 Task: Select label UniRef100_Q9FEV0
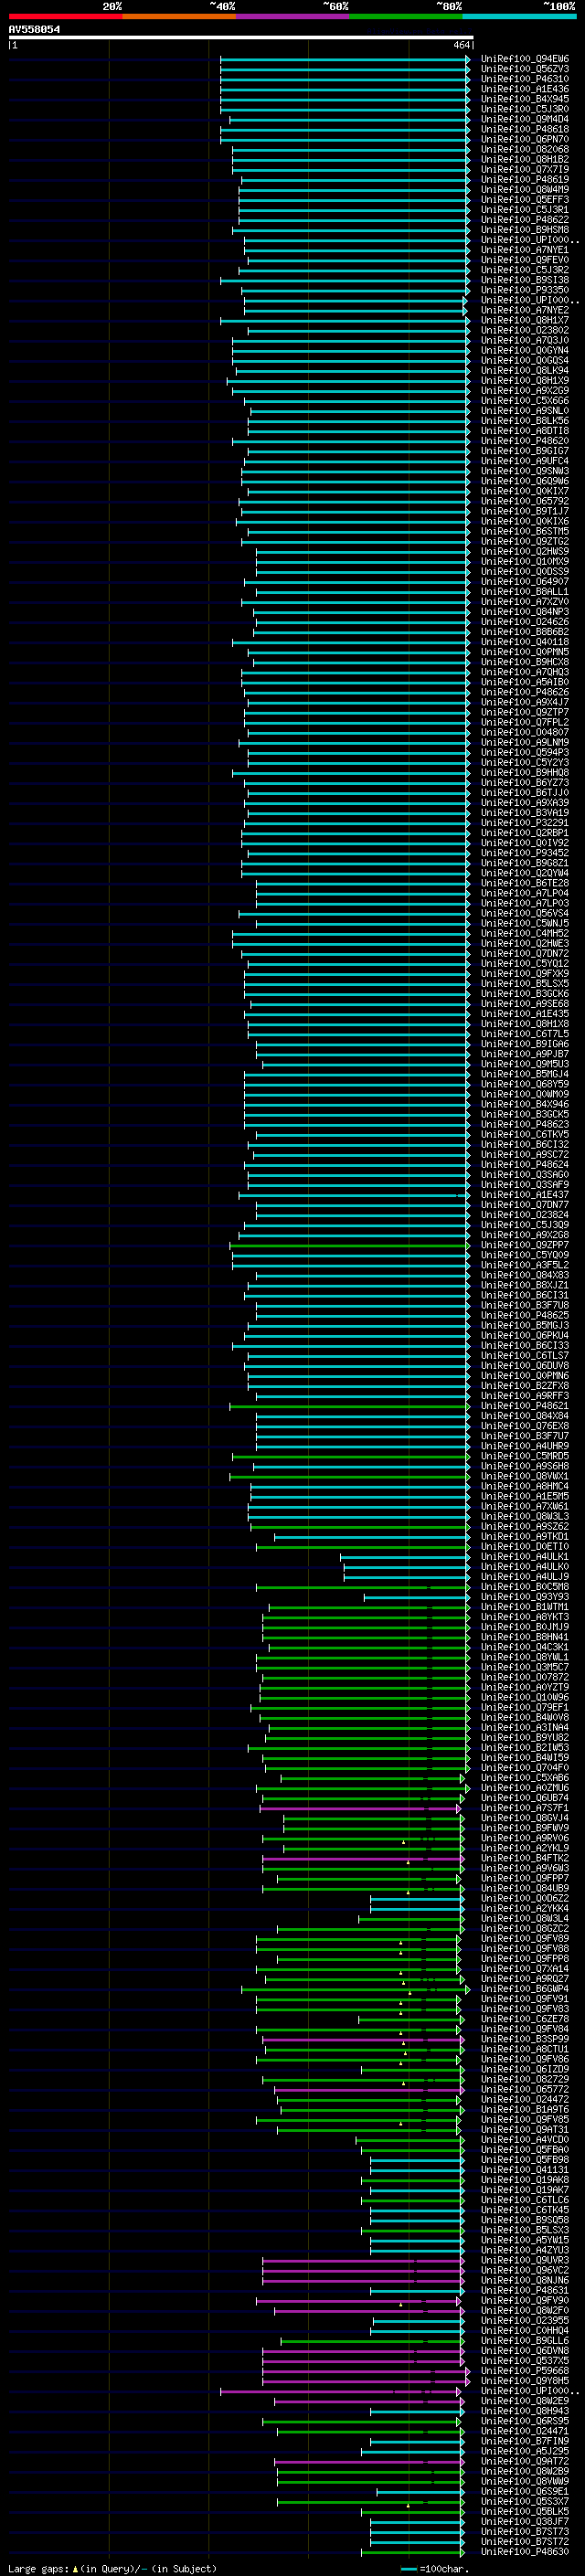(525, 260)
